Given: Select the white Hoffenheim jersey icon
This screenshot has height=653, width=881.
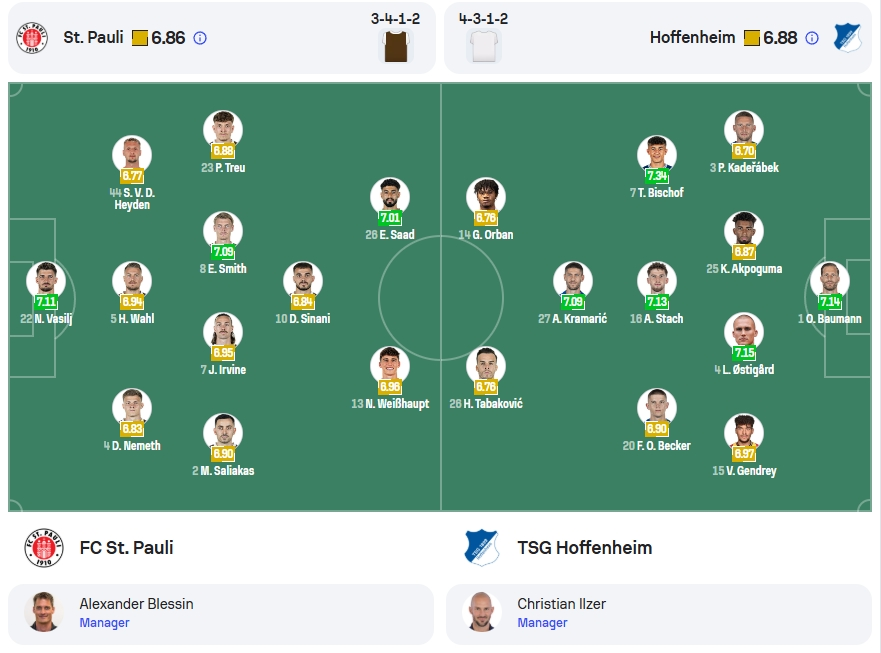Looking at the screenshot, I should pos(484,46).
